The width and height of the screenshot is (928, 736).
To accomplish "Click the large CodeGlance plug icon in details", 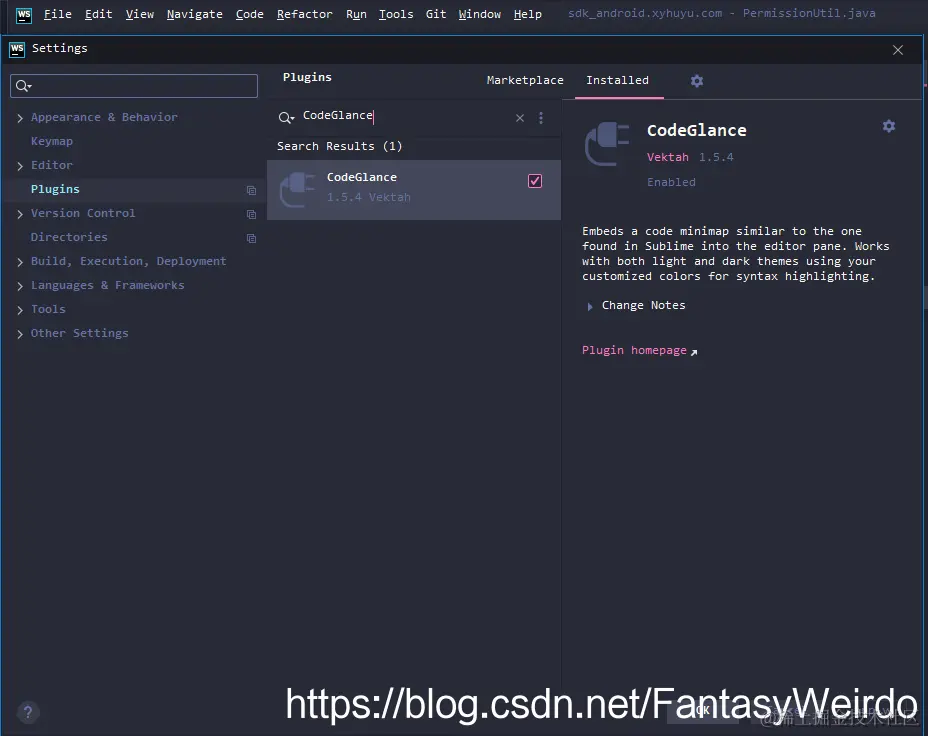I will pos(607,143).
